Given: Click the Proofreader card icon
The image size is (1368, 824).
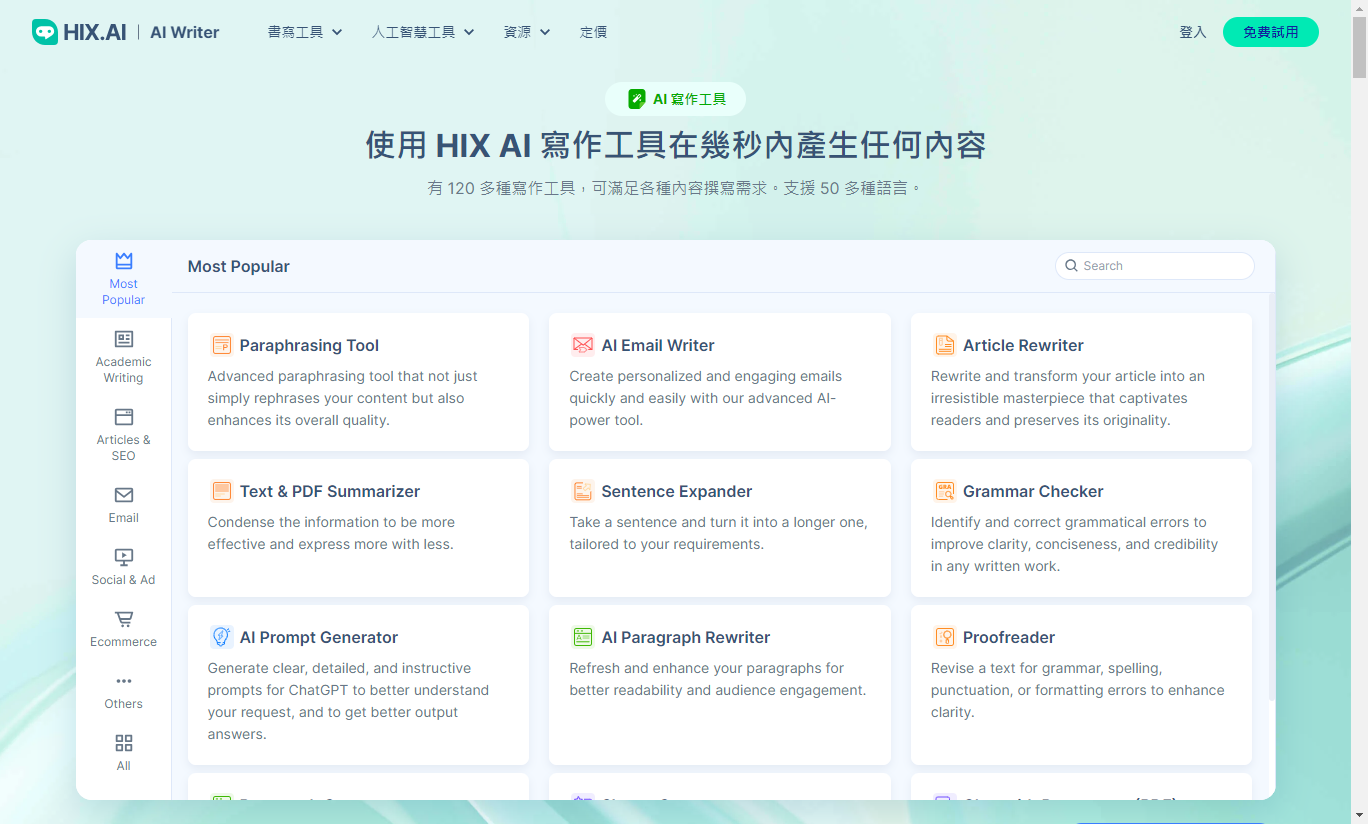Looking at the screenshot, I should click(x=945, y=637).
